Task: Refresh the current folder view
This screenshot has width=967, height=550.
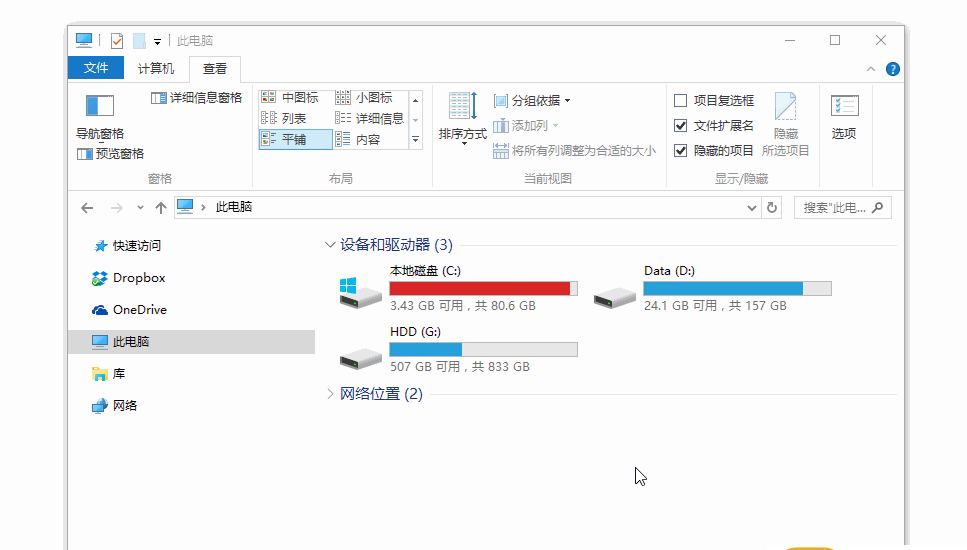Action: [772, 208]
